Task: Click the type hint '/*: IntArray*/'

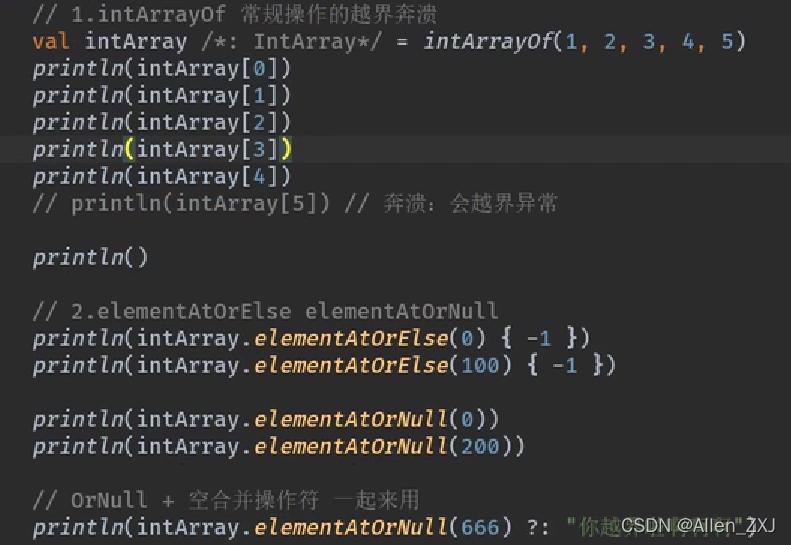Action: 292,41
